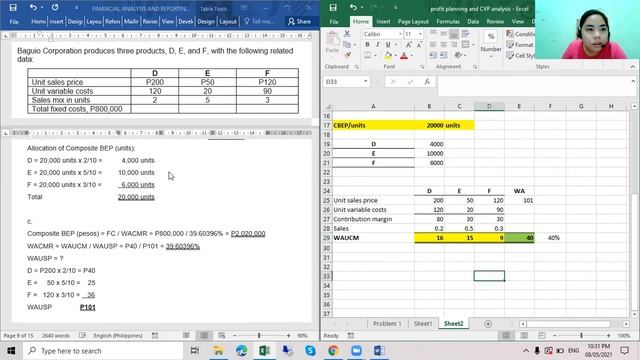Apply bold formatting in Excel
The image size is (640, 360).
pyautogui.click(x=367, y=44)
